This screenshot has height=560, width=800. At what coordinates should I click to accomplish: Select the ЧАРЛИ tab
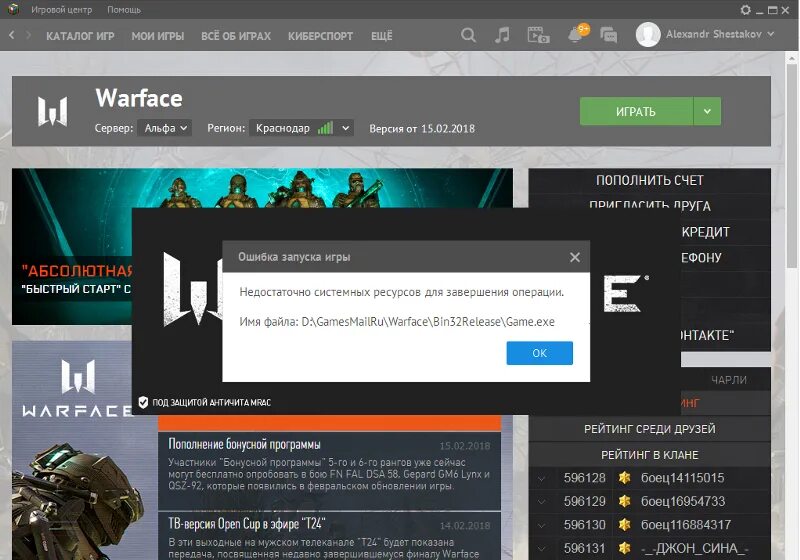tap(729, 379)
